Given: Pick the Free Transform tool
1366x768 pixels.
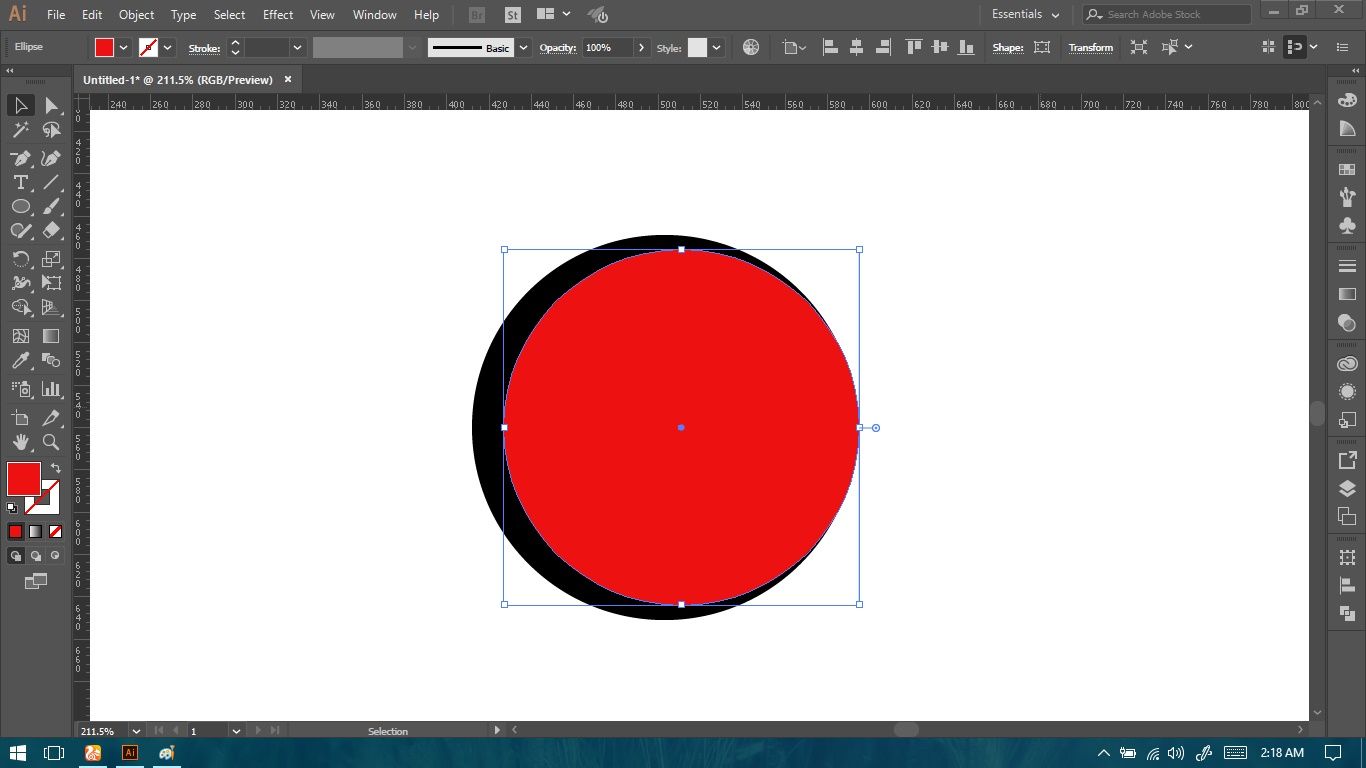Looking at the screenshot, I should [x=51, y=283].
